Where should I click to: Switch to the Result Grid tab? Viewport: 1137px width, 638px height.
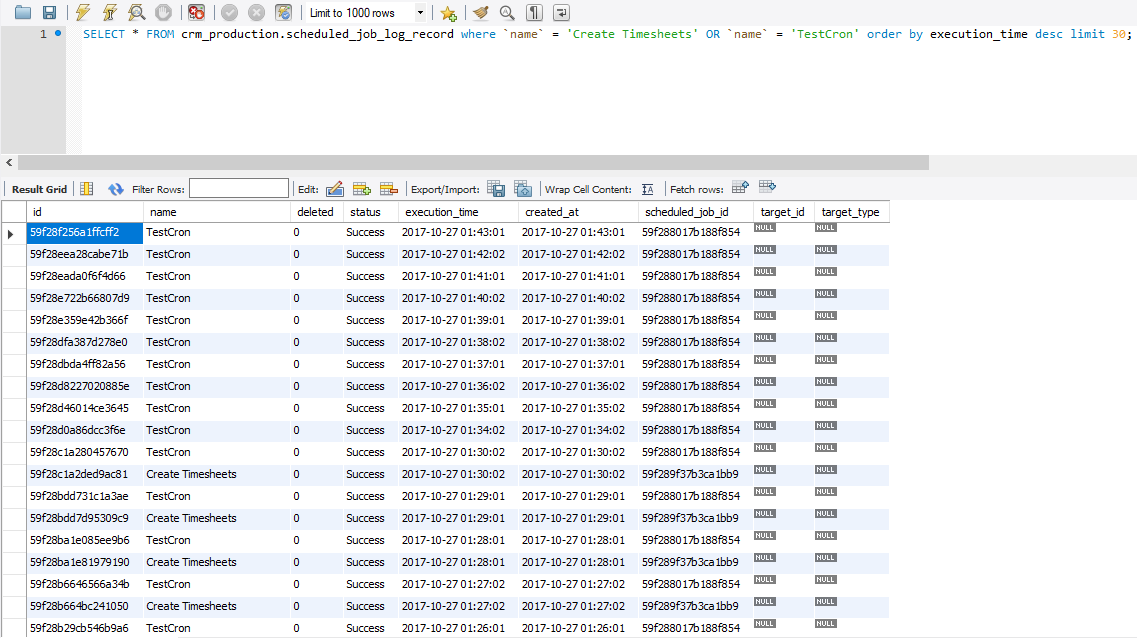coord(38,188)
